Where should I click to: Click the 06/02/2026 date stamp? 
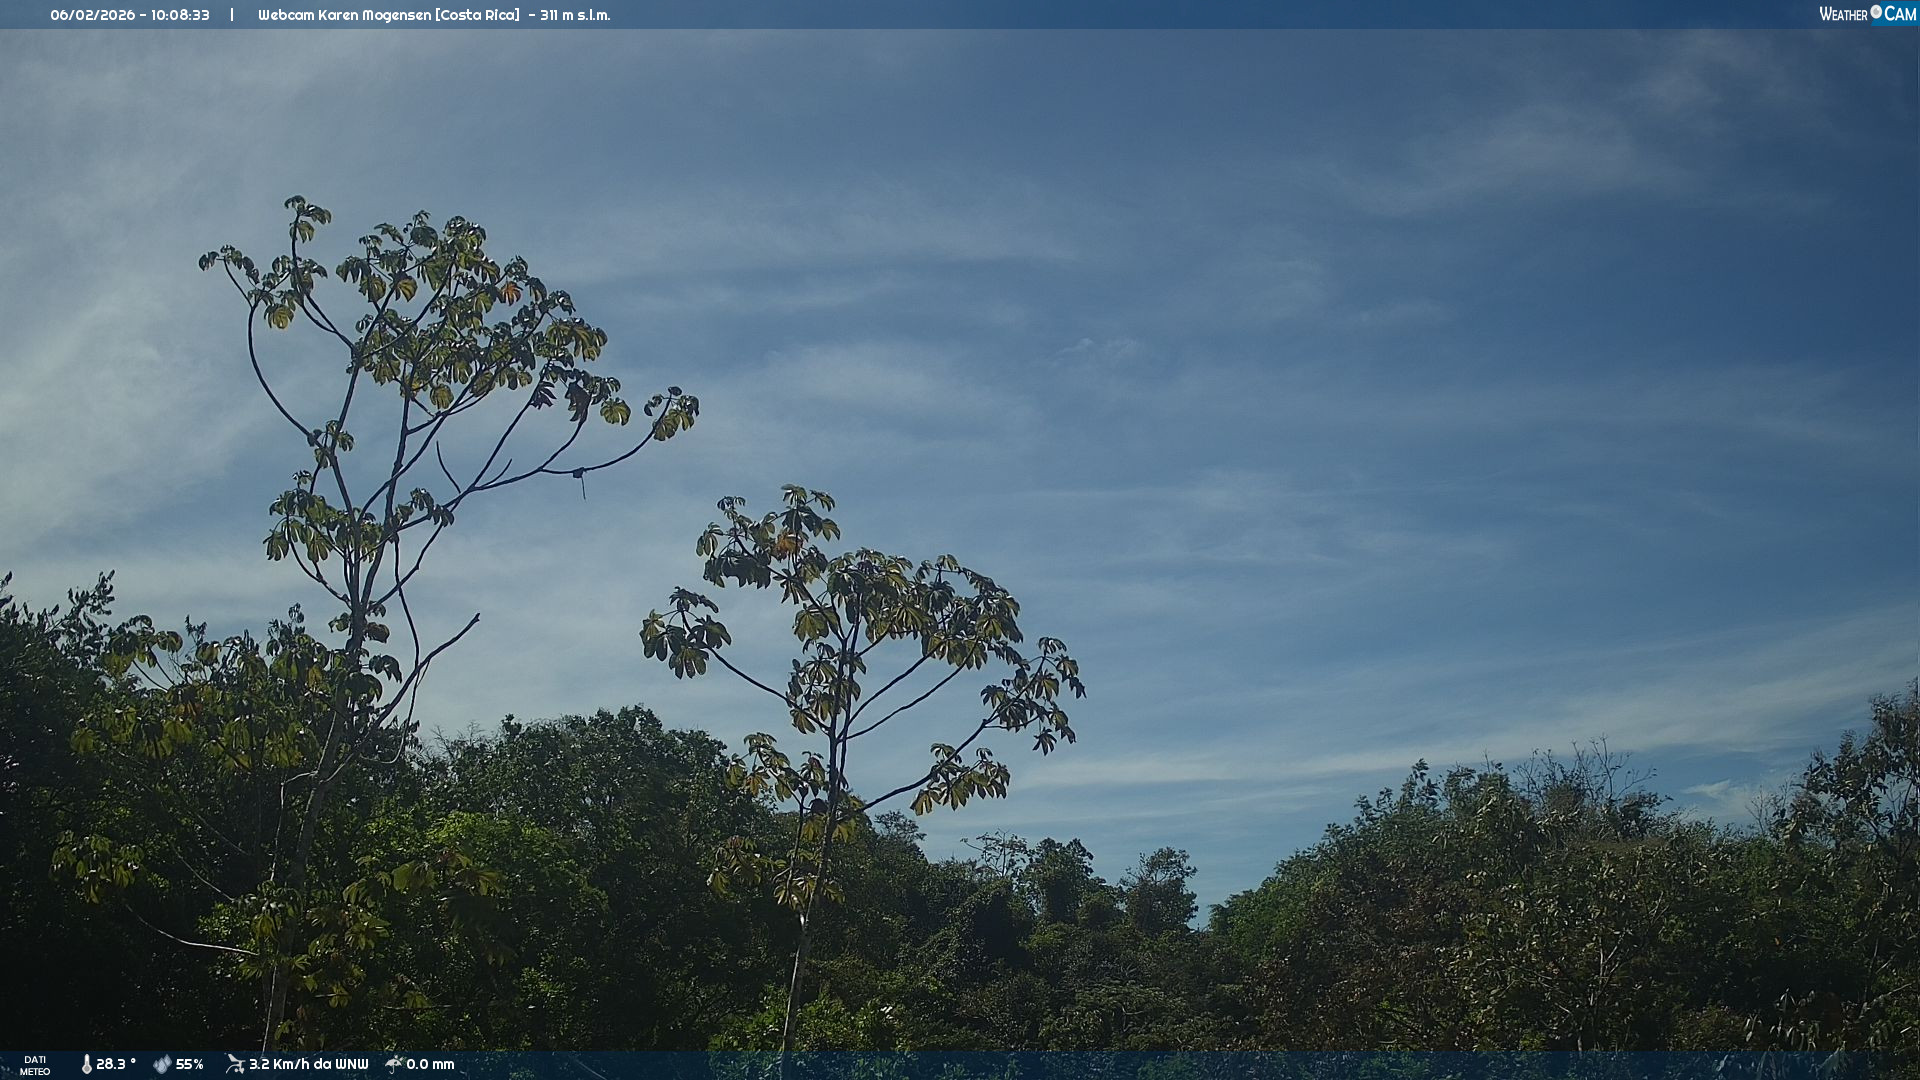click(92, 15)
